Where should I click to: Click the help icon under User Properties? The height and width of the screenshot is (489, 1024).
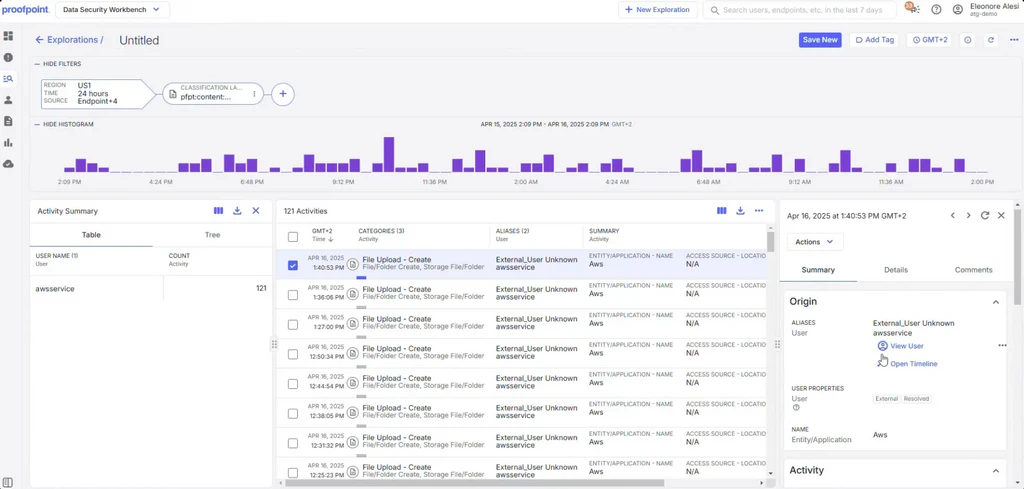(x=796, y=408)
